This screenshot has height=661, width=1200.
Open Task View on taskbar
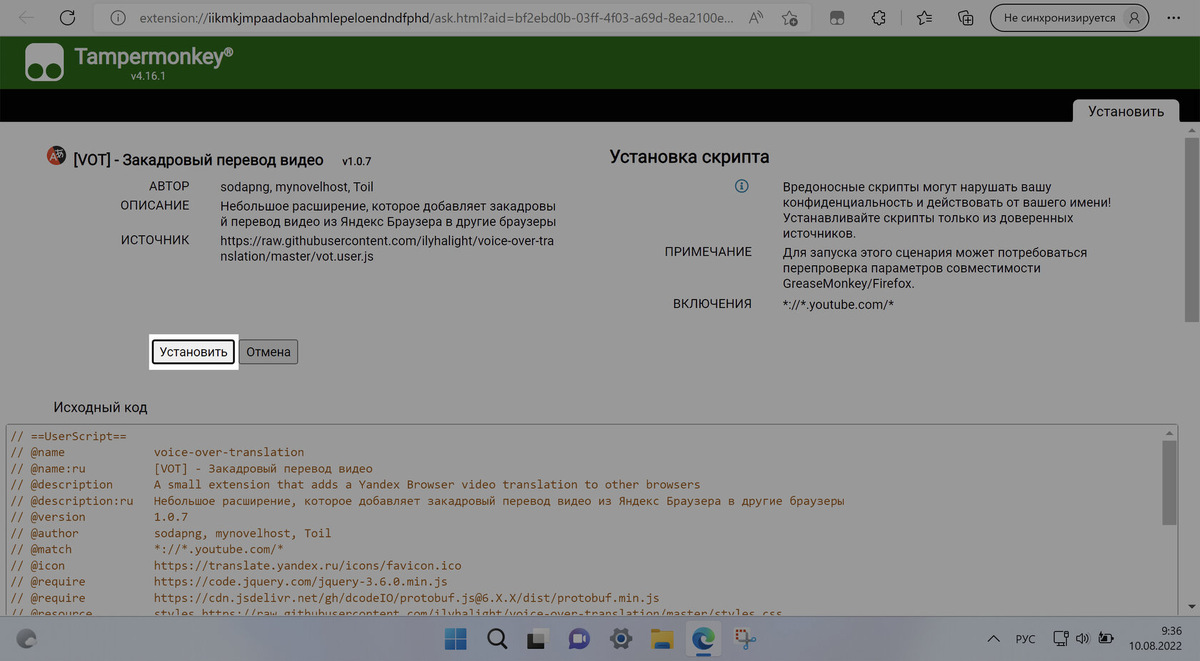(537, 638)
